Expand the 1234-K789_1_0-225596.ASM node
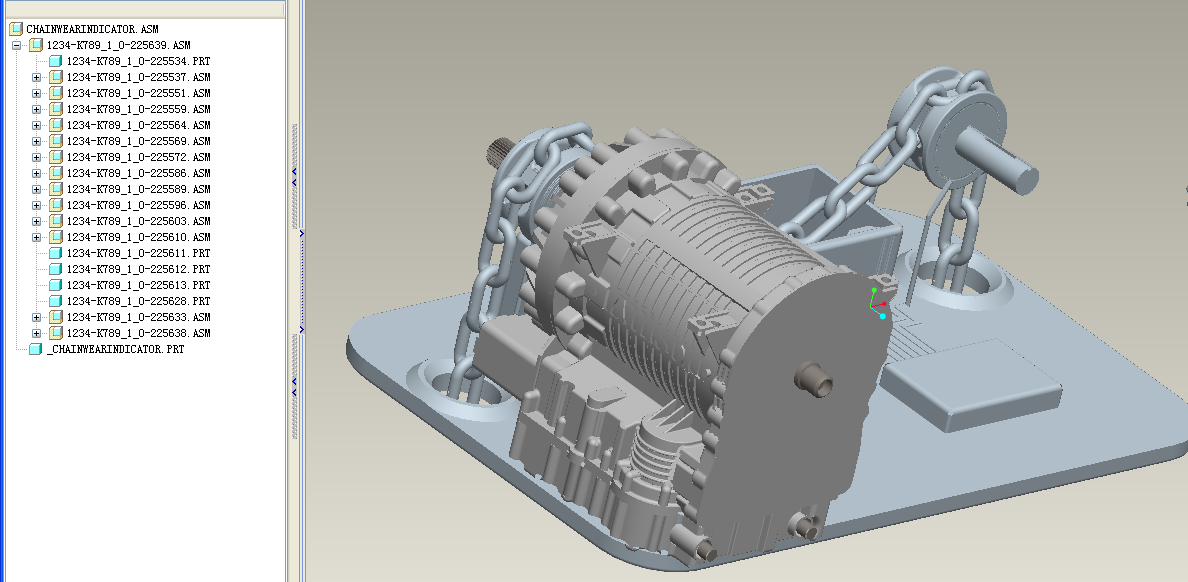The image size is (1188, 582). (36, 205)
